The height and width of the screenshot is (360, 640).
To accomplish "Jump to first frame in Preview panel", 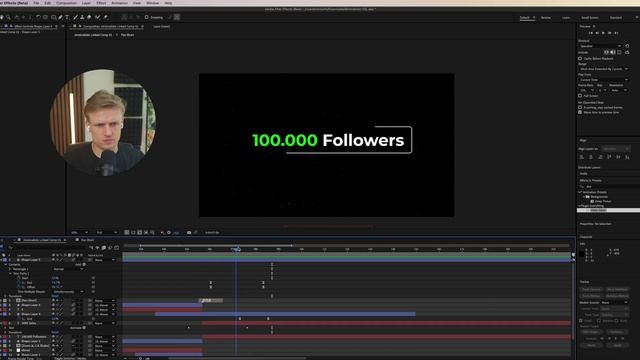I will [591, 33].
